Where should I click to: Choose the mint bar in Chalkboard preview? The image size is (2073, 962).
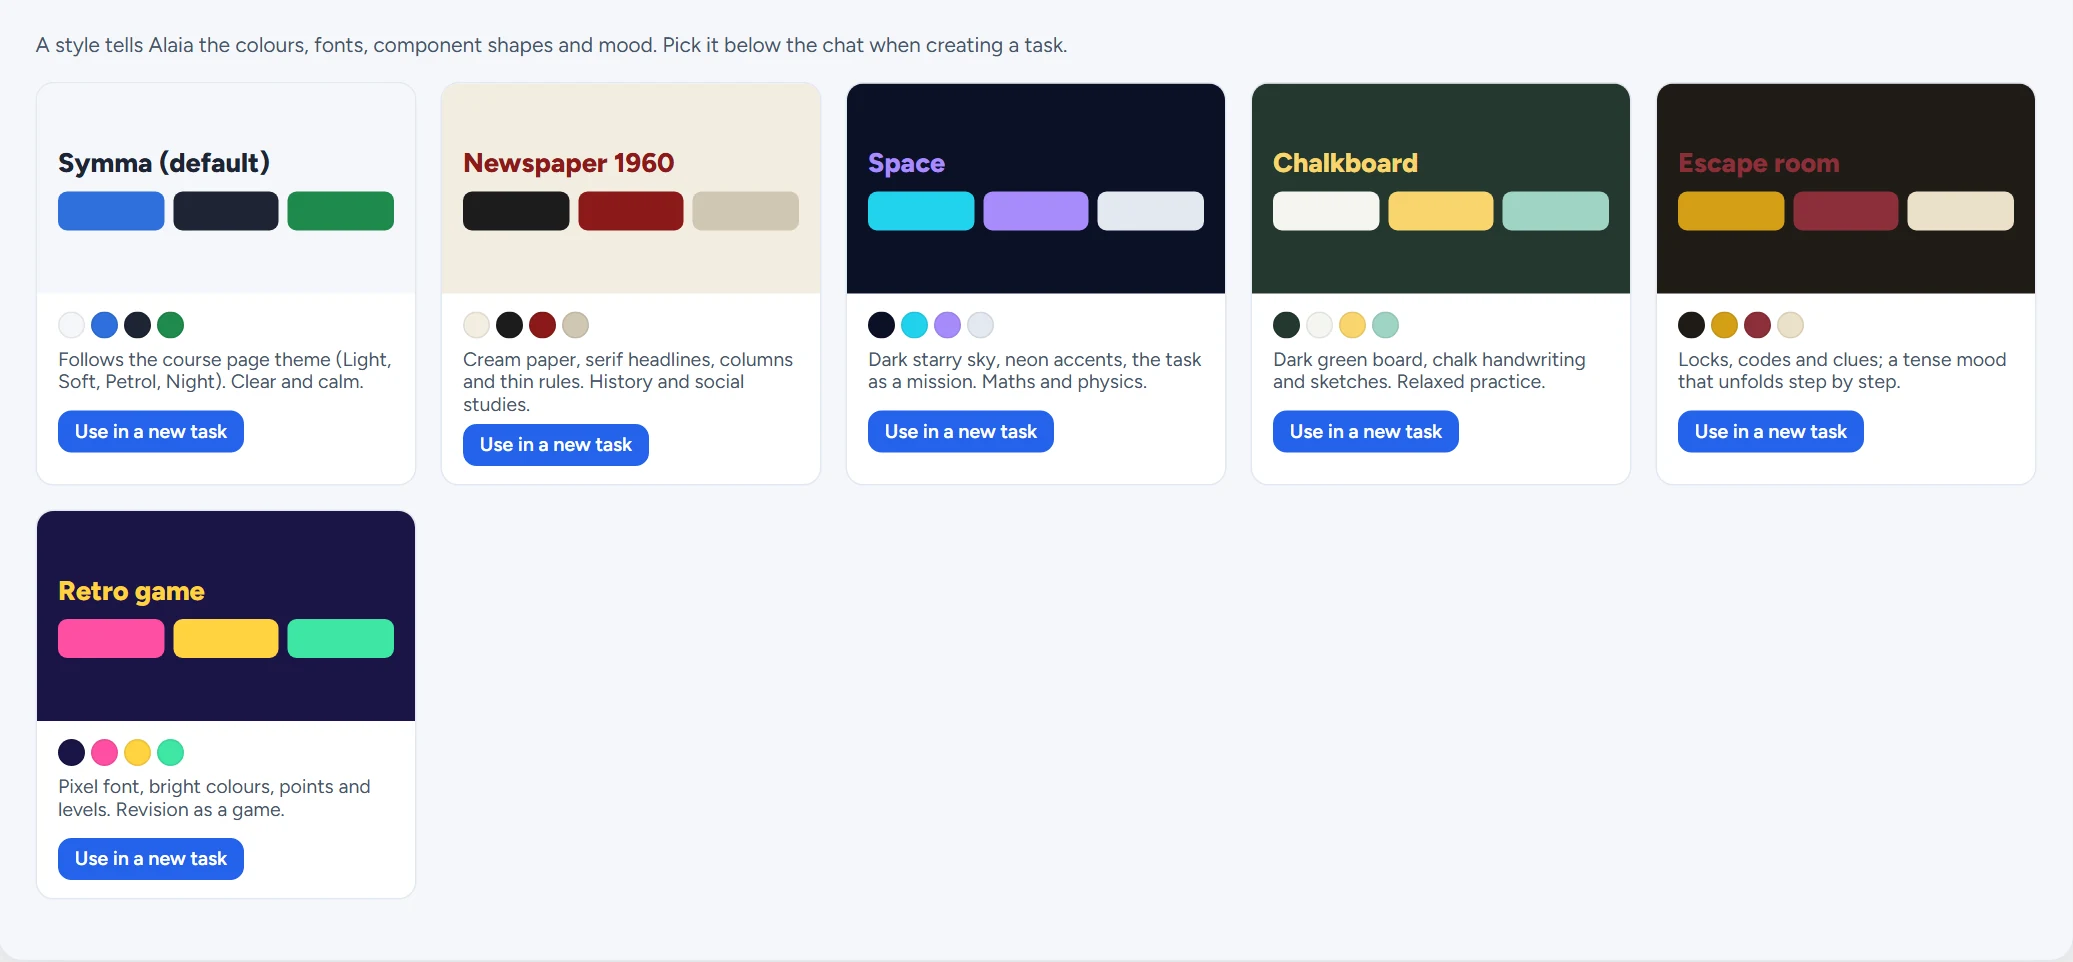[1556, 211]
